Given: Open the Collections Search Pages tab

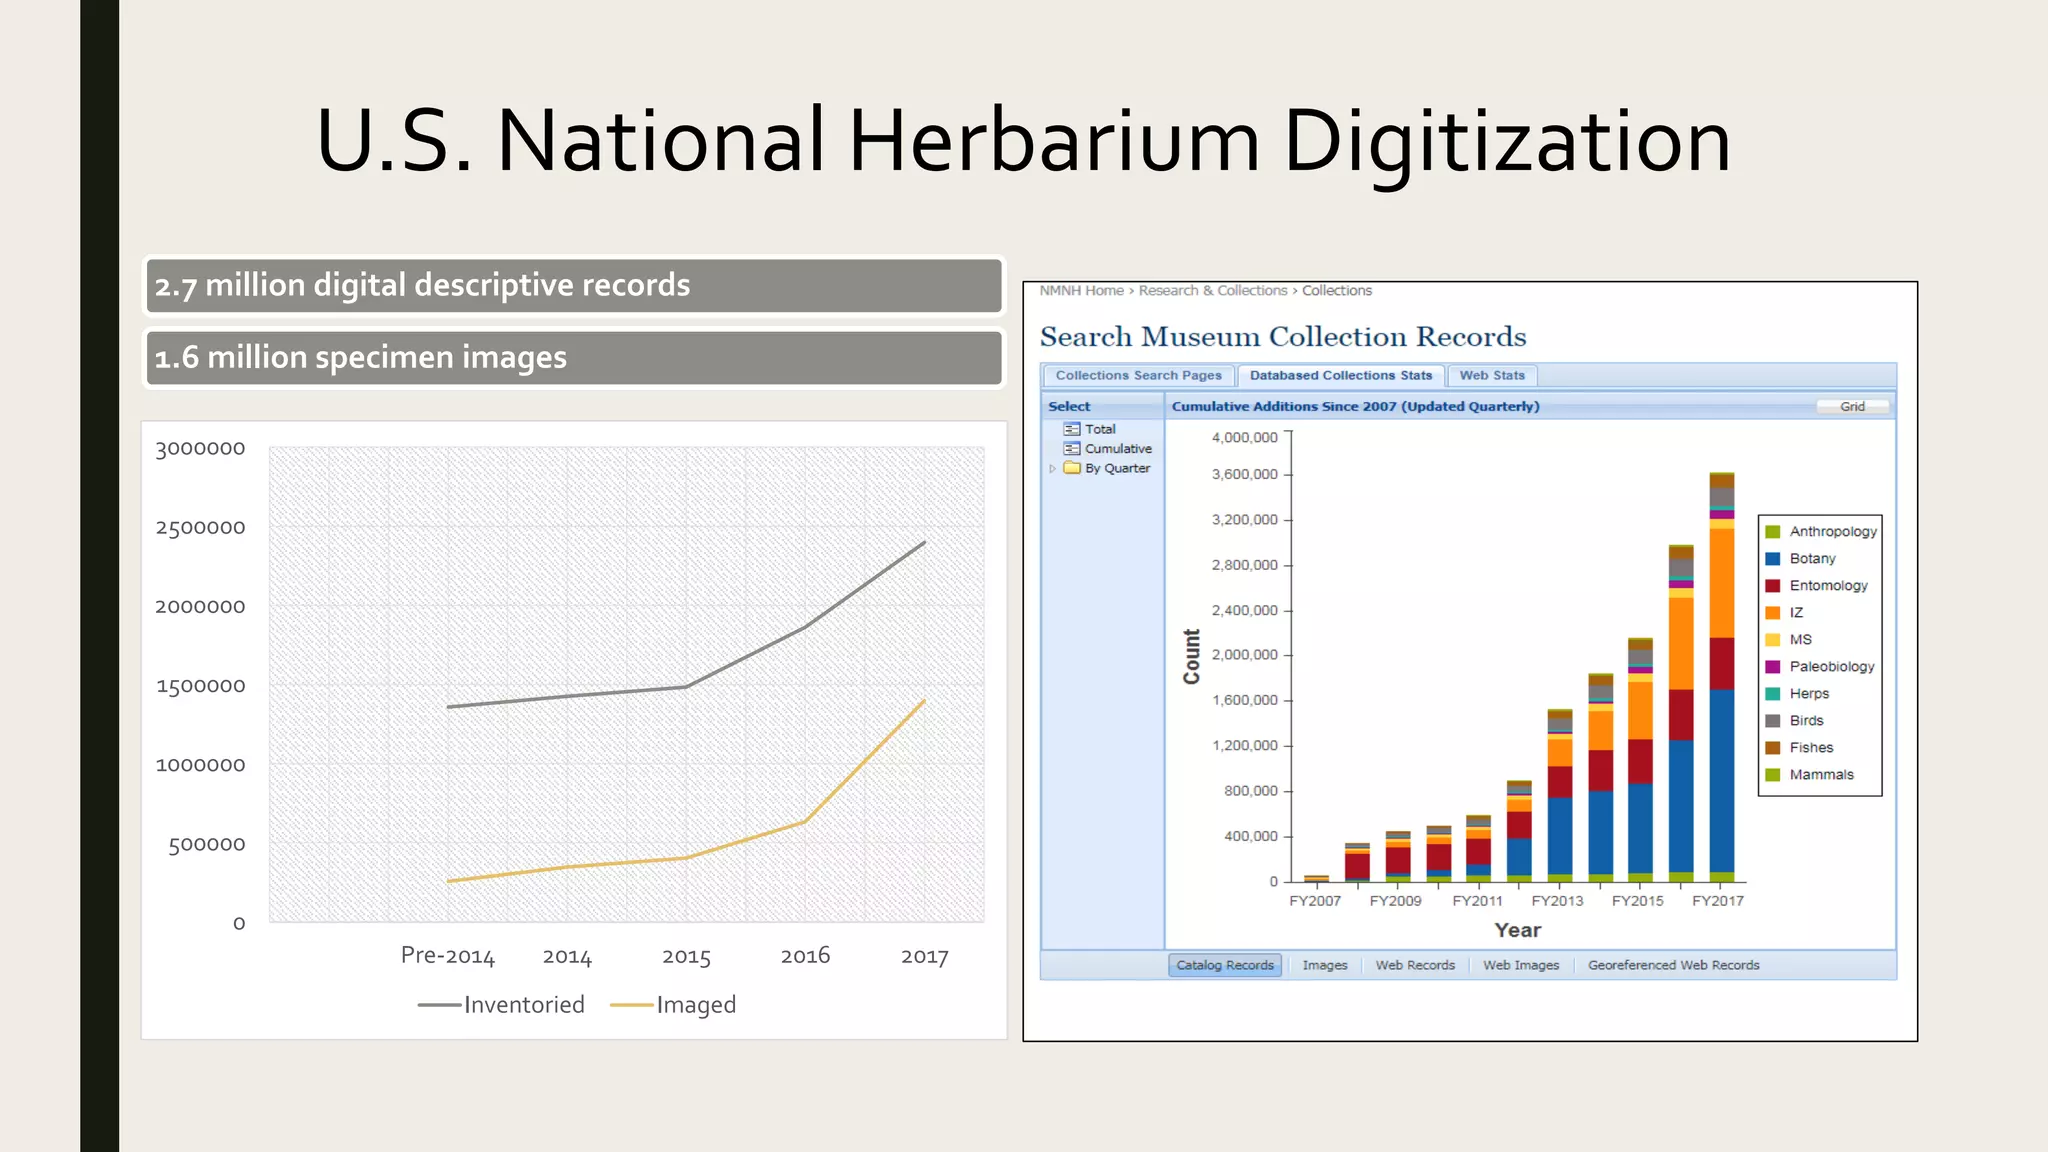Looking at the screenshot, I should click(x=1138, y=376).
